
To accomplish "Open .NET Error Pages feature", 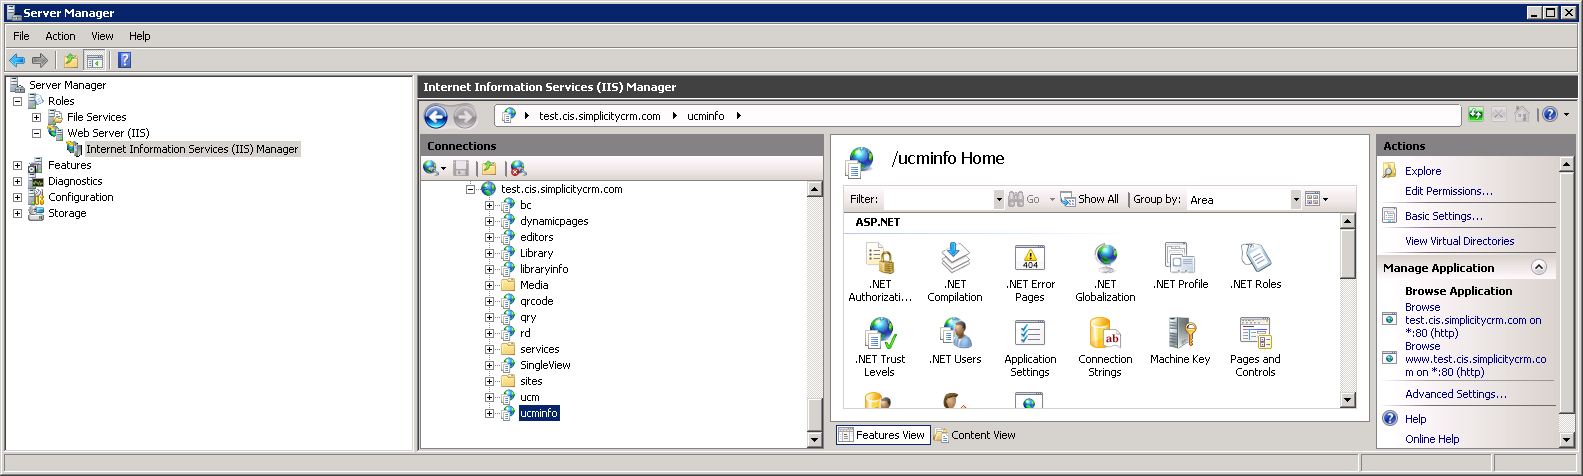I will (1030, 272).
